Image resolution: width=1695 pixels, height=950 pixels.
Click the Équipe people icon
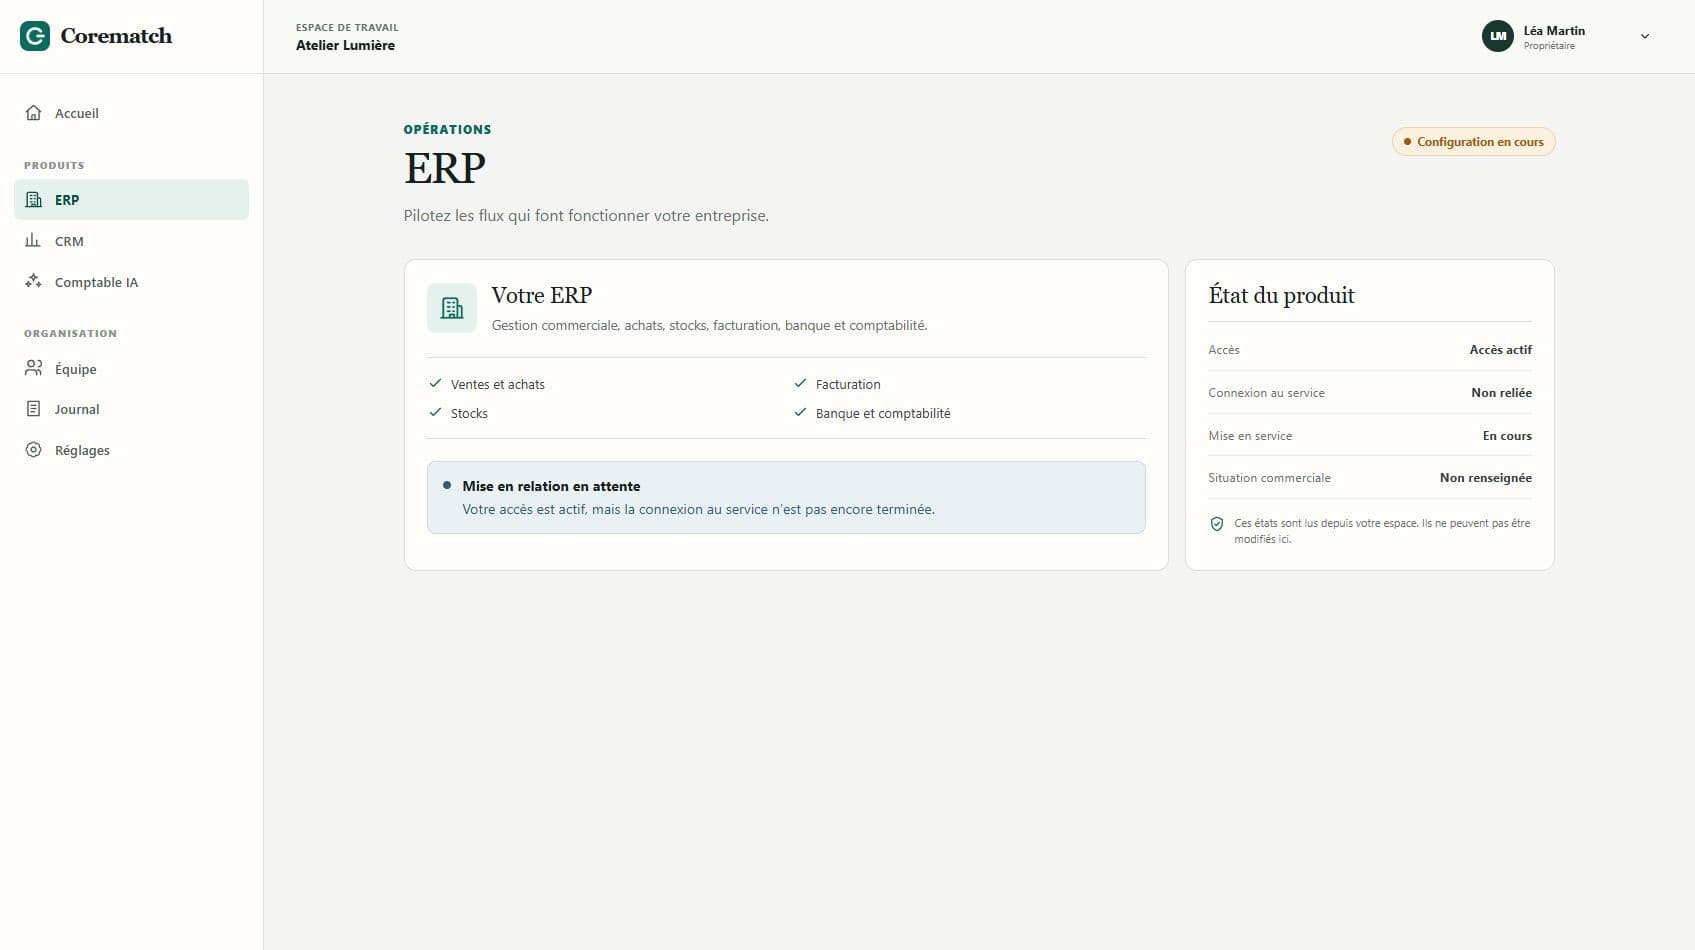click(x=33, y=369)
